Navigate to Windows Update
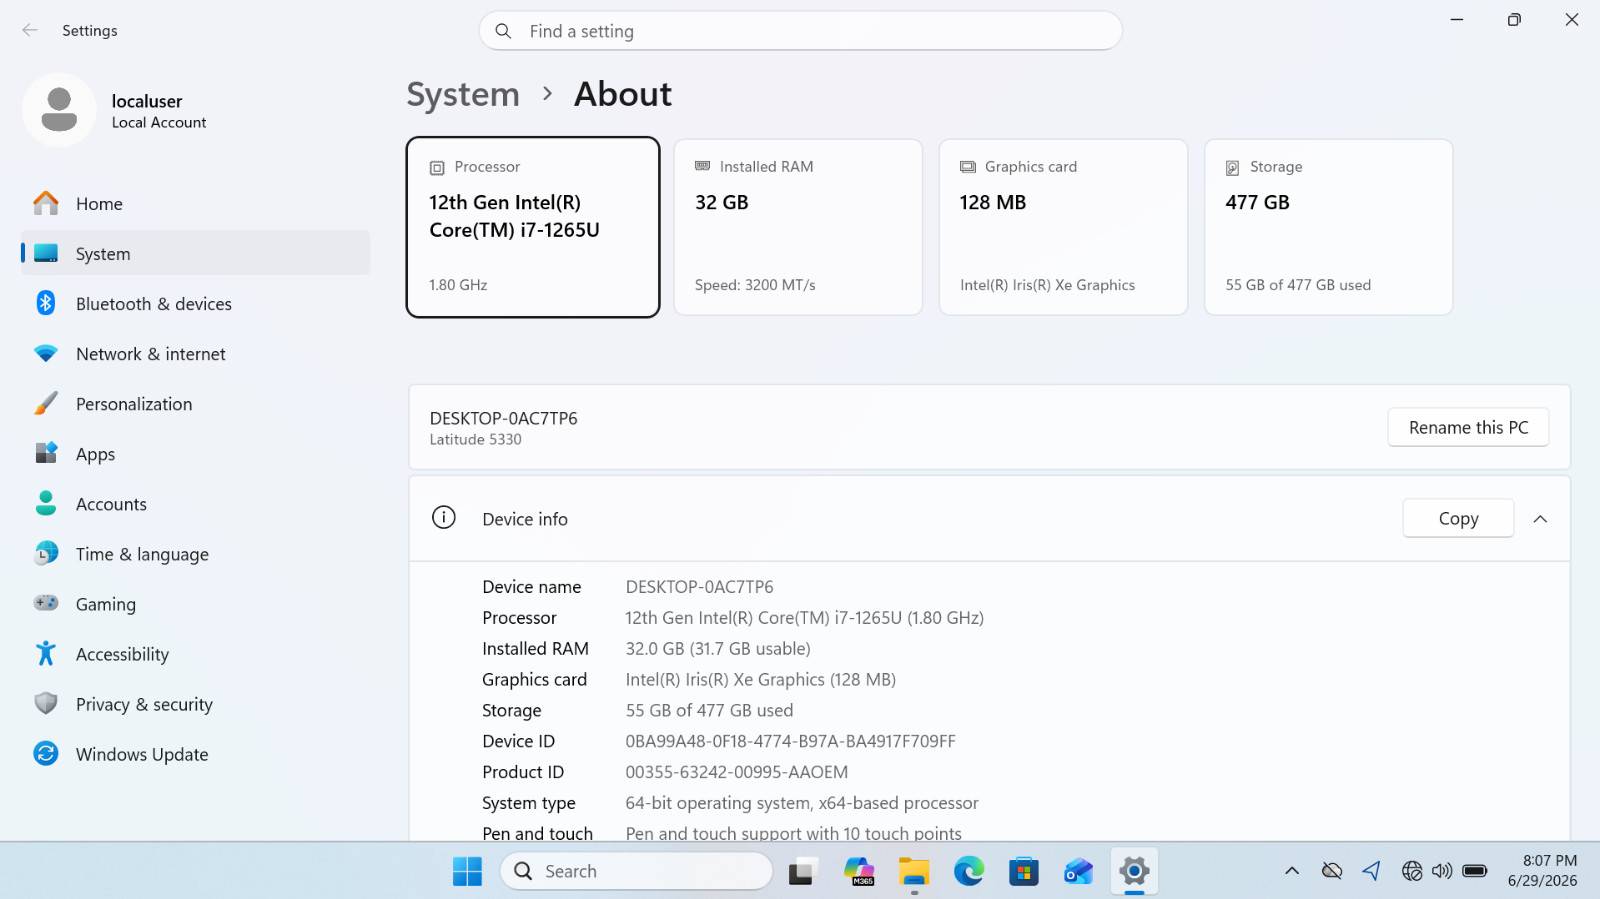The image size is (1600, 899). 196,753
